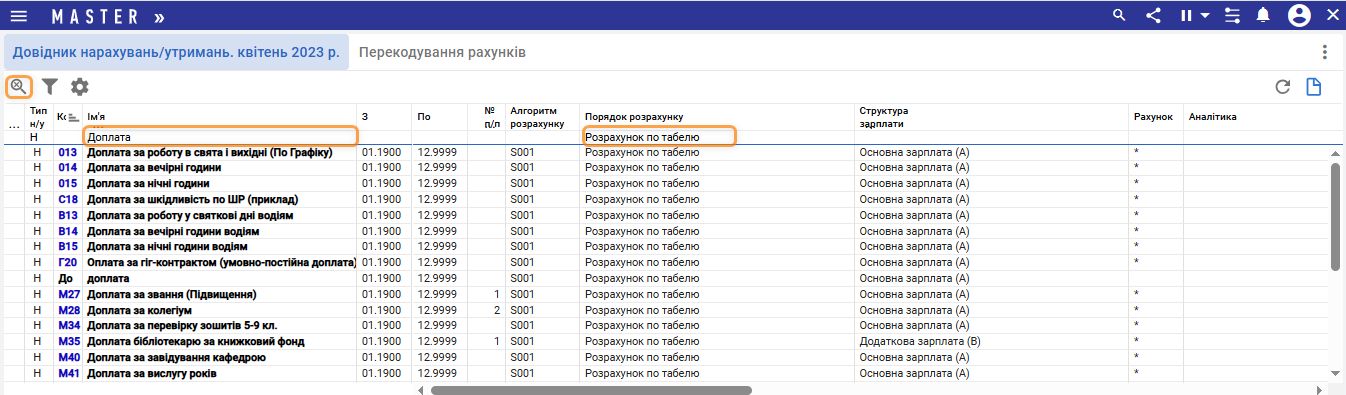
Task: Select the Довідник нарахувань/утримань tab
Action: (177, 52)
